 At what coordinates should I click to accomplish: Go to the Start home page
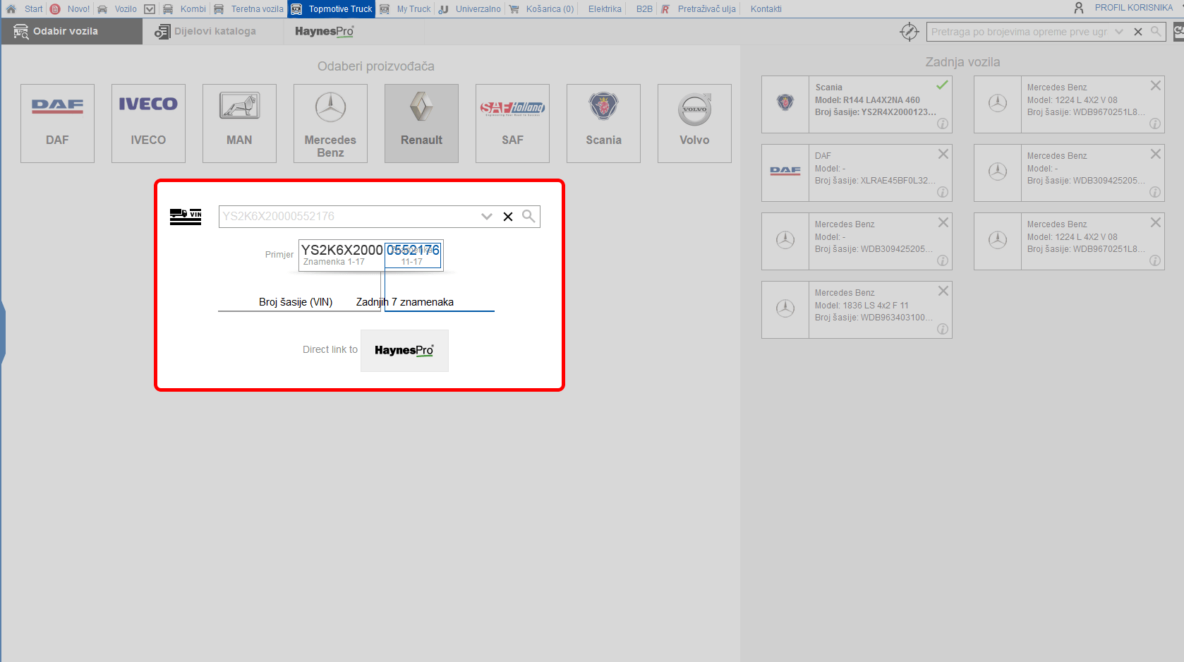24,9
